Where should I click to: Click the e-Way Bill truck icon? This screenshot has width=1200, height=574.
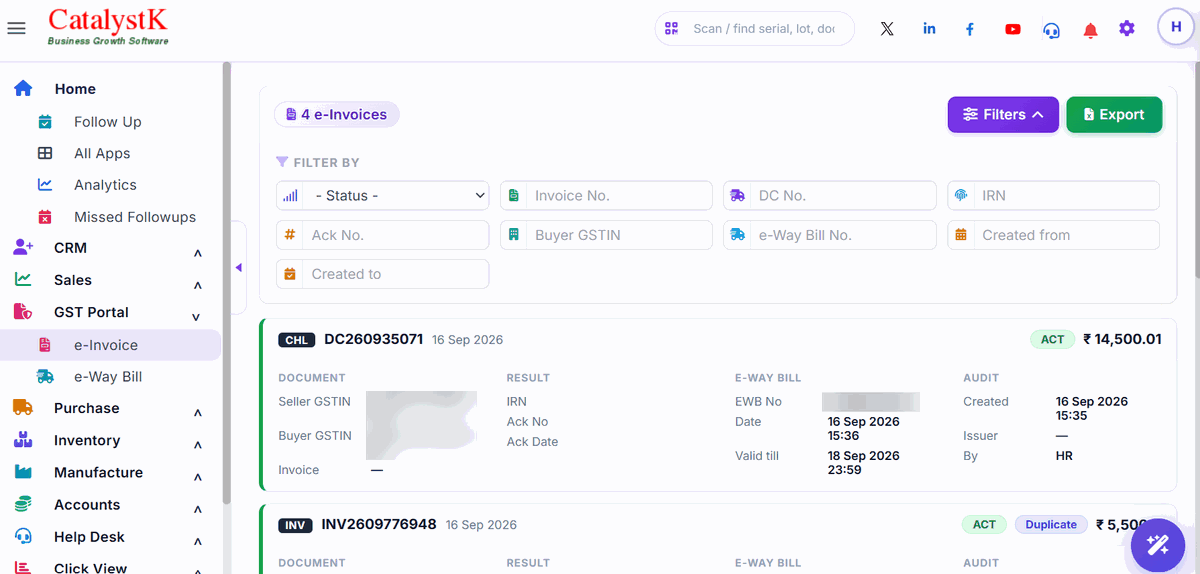coord(45,377)
